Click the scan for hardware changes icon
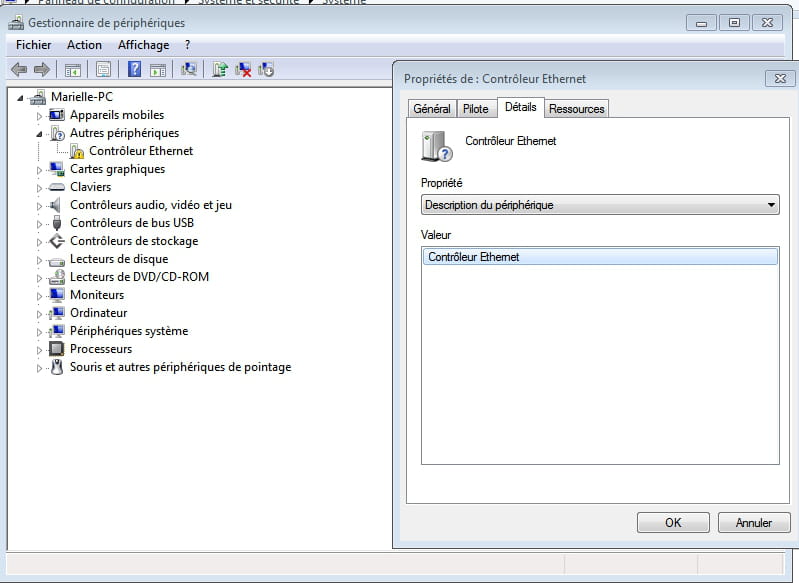The image size is (799, 583). tap(188, 69)
